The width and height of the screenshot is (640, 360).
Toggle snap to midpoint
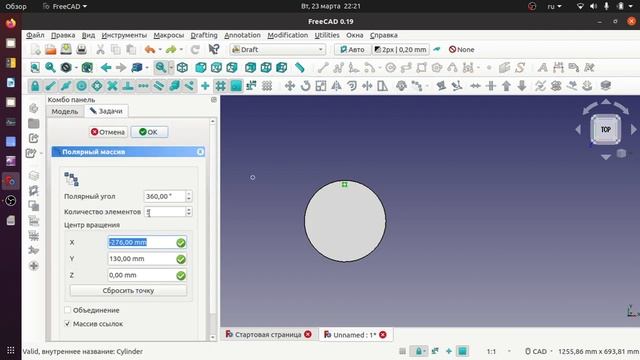pyautogui.click(x=66, y=86)
